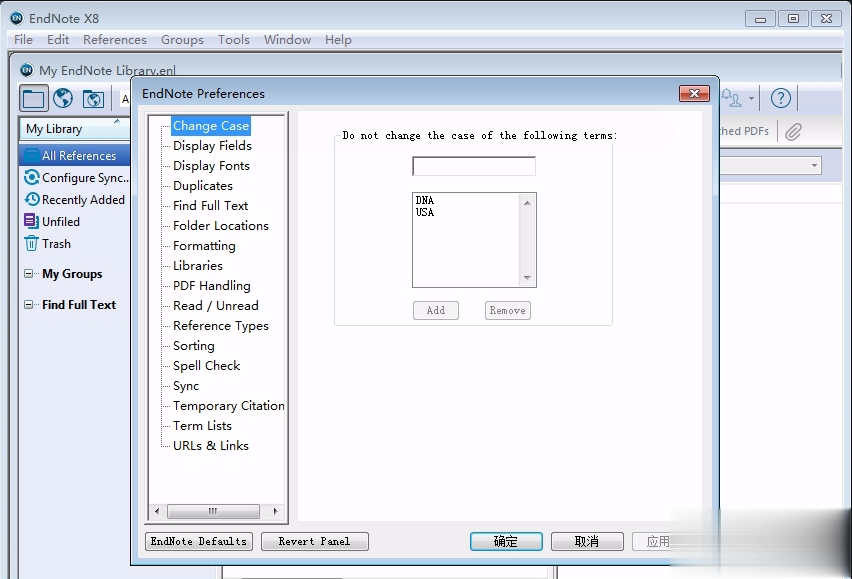
Task: Cancel with the 取消 button
Action: [587, 541]
